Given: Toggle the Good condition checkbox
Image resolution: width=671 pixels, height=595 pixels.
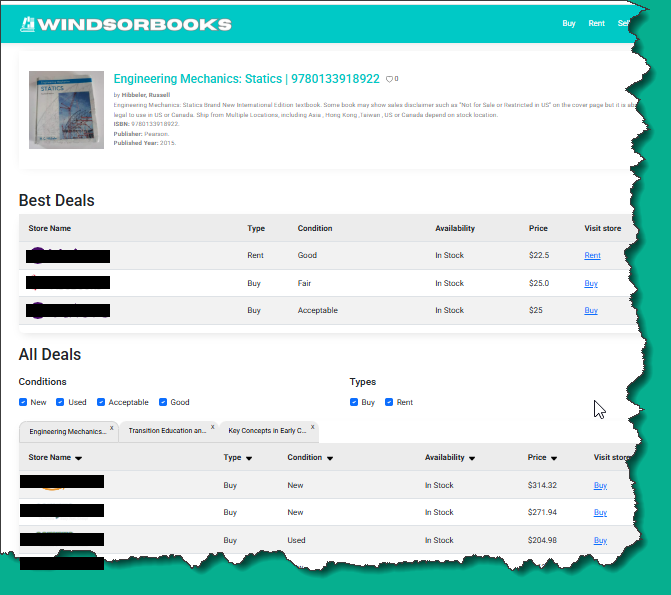Looking at the screenshot, I should click(163, 402).
